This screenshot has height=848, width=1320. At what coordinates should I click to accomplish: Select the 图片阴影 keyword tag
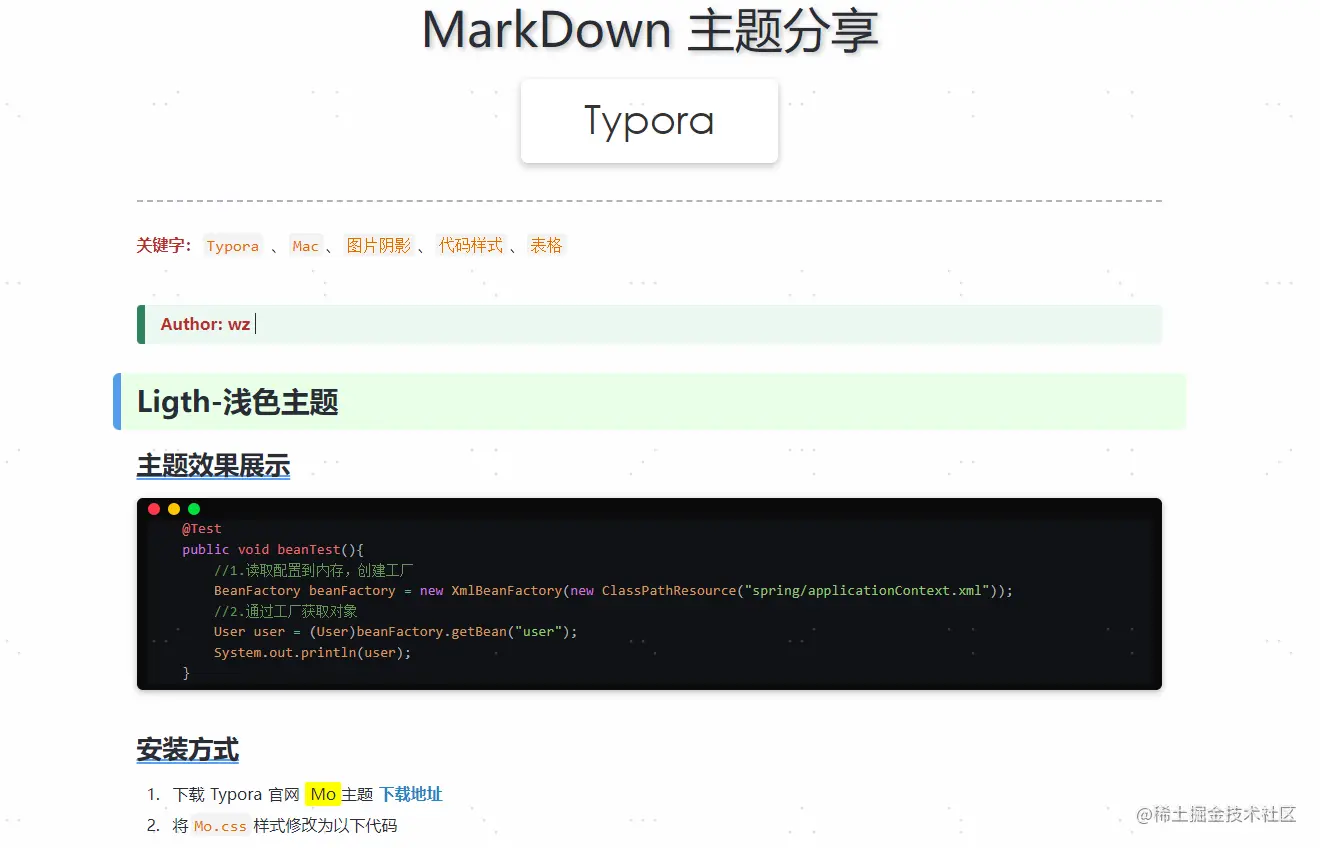(379, 246)
